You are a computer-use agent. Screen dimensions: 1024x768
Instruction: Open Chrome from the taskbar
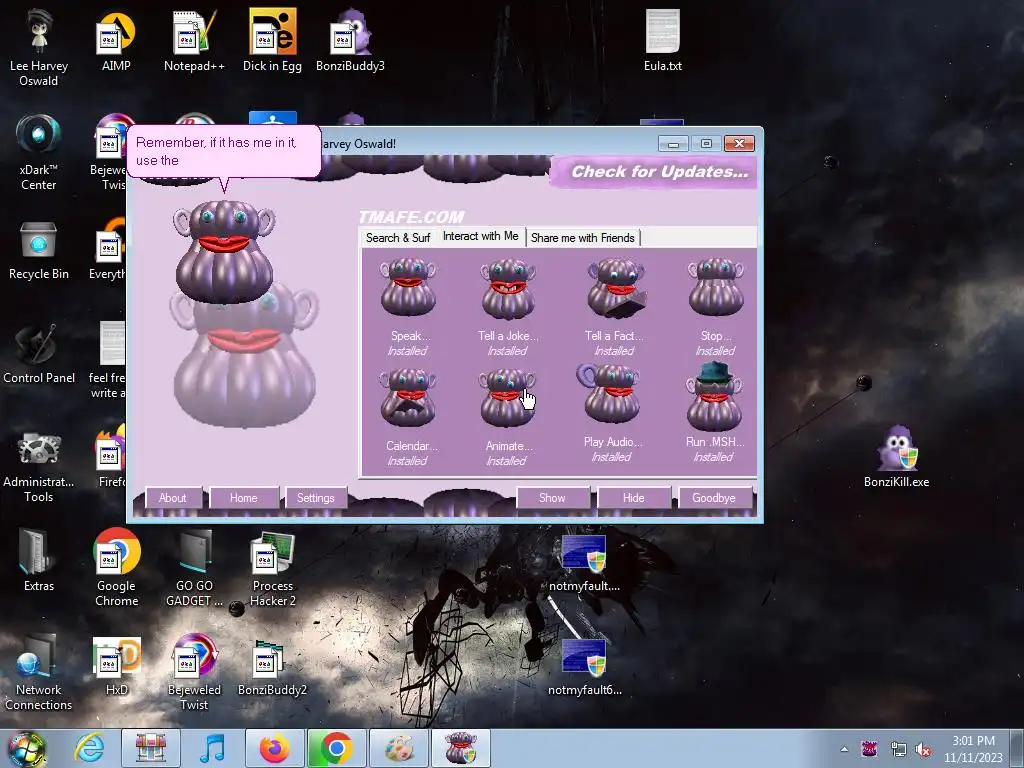click(x=336, y=748)
